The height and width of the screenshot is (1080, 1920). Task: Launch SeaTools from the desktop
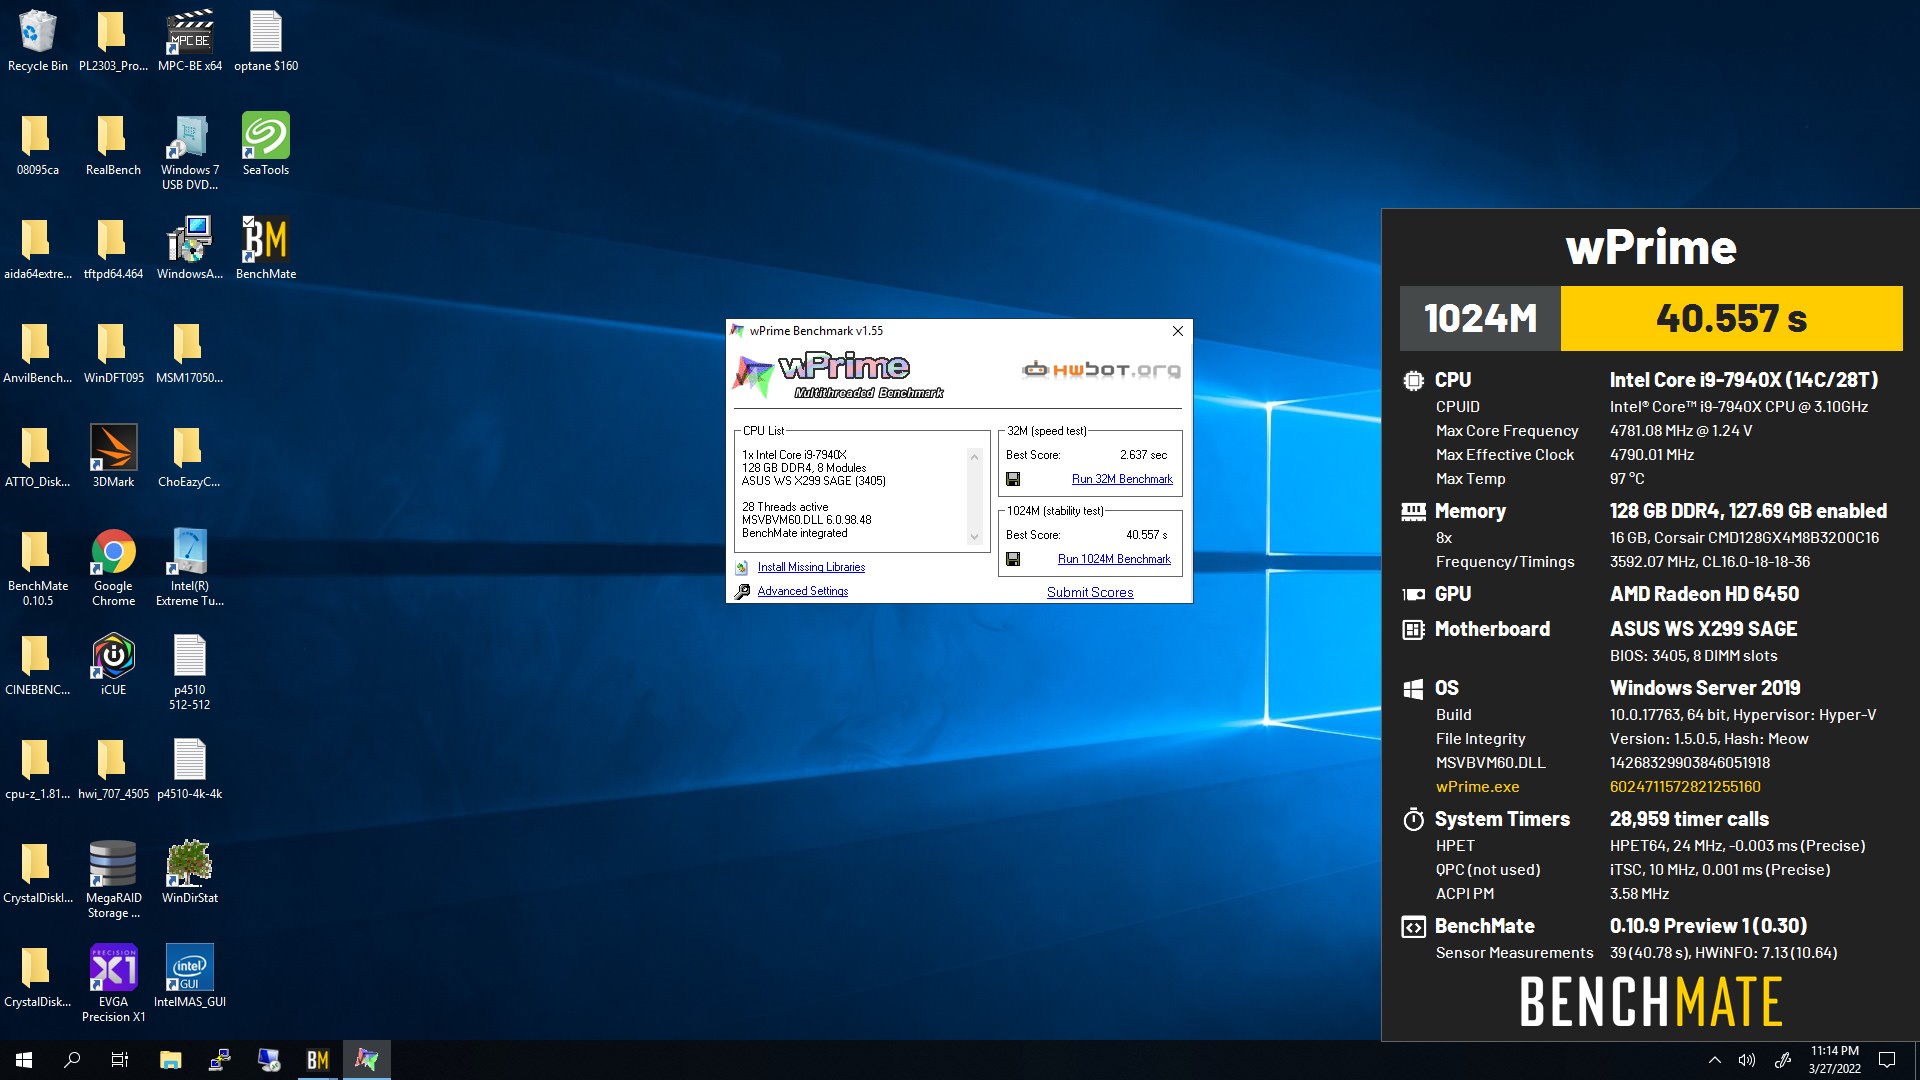266,145
